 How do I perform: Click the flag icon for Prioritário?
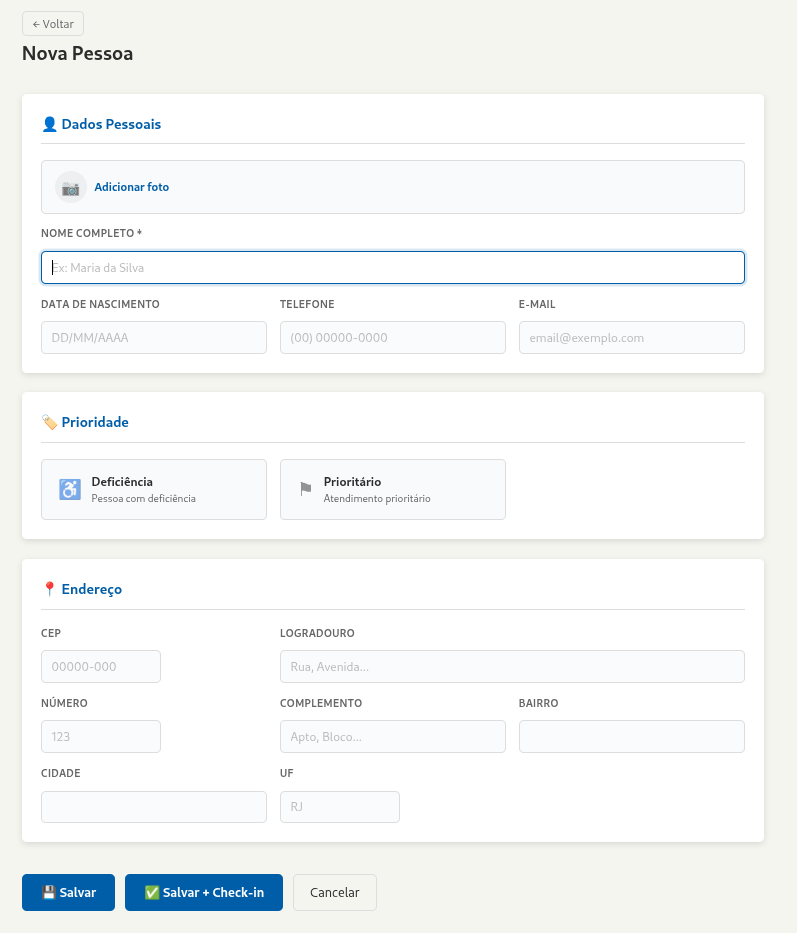click(x=306, y=489)
